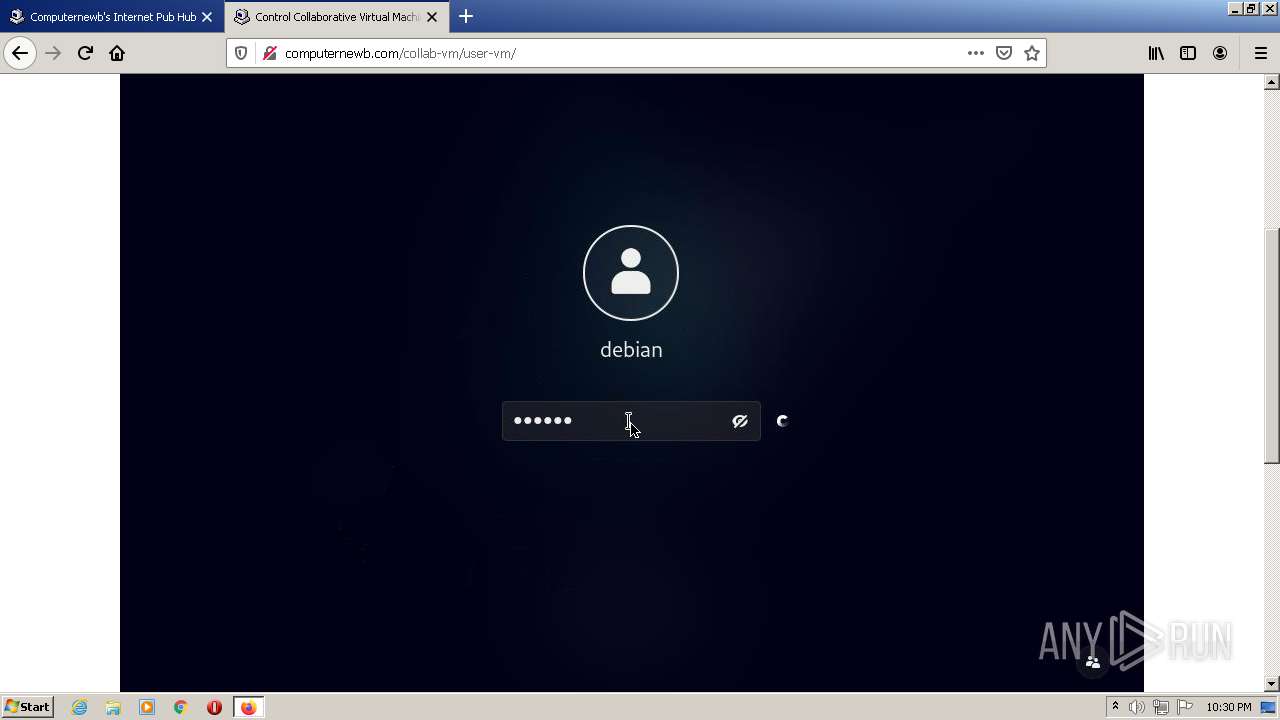The image size is (1280, 720).
Task: Toggle password visibility eye icon
Action: tap(740, 421)
